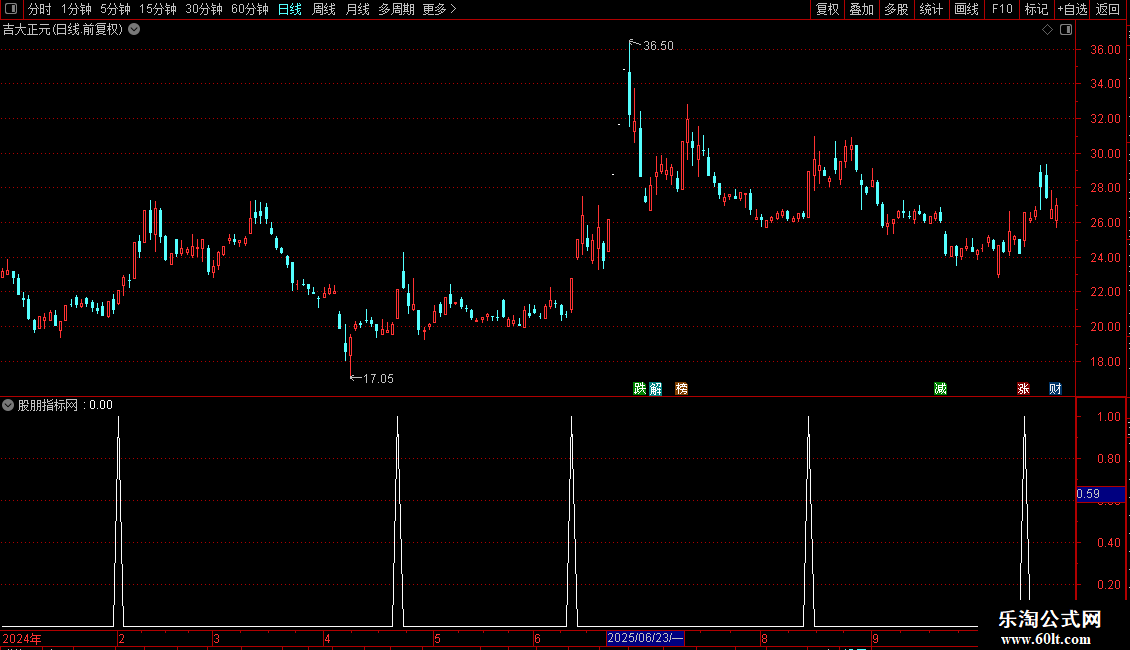Image resolution: width=1130 pixels, height=650 pixels.
Task: Open 多周期 multi-period view
Action: (396, 9)
